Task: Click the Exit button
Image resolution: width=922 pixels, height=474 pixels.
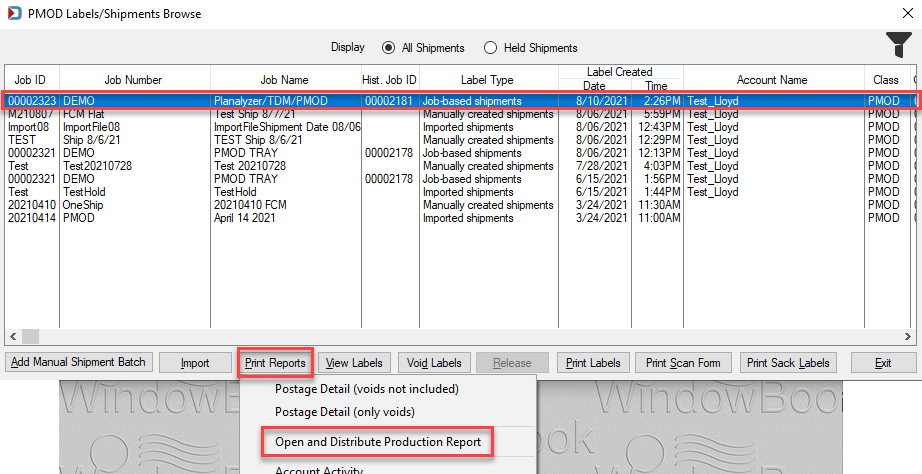Action: (883, 363)
